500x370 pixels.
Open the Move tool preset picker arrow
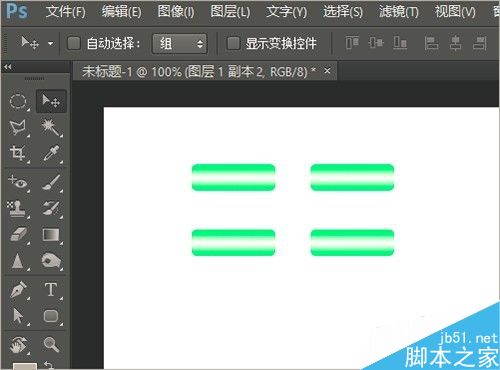pos(50,44)
